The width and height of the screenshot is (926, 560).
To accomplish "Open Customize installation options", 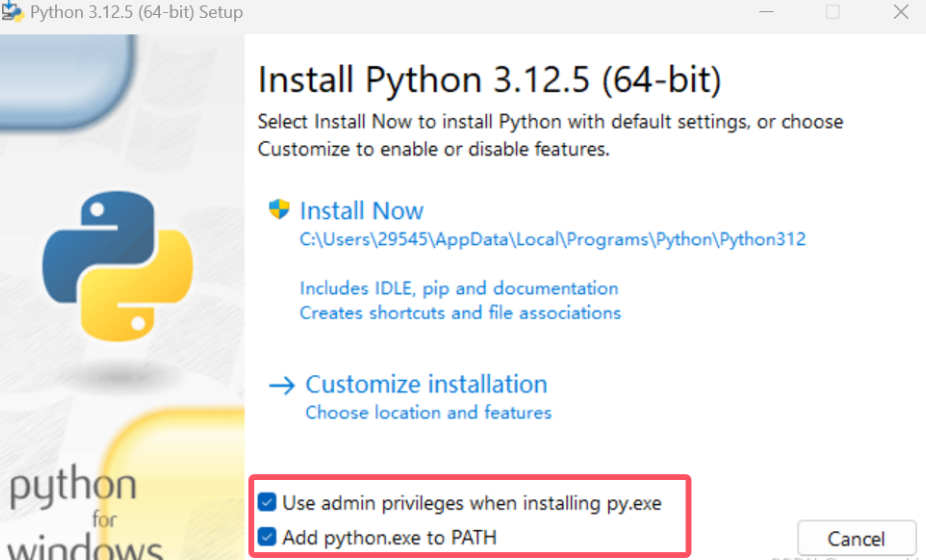I will (x=426, y=385).
